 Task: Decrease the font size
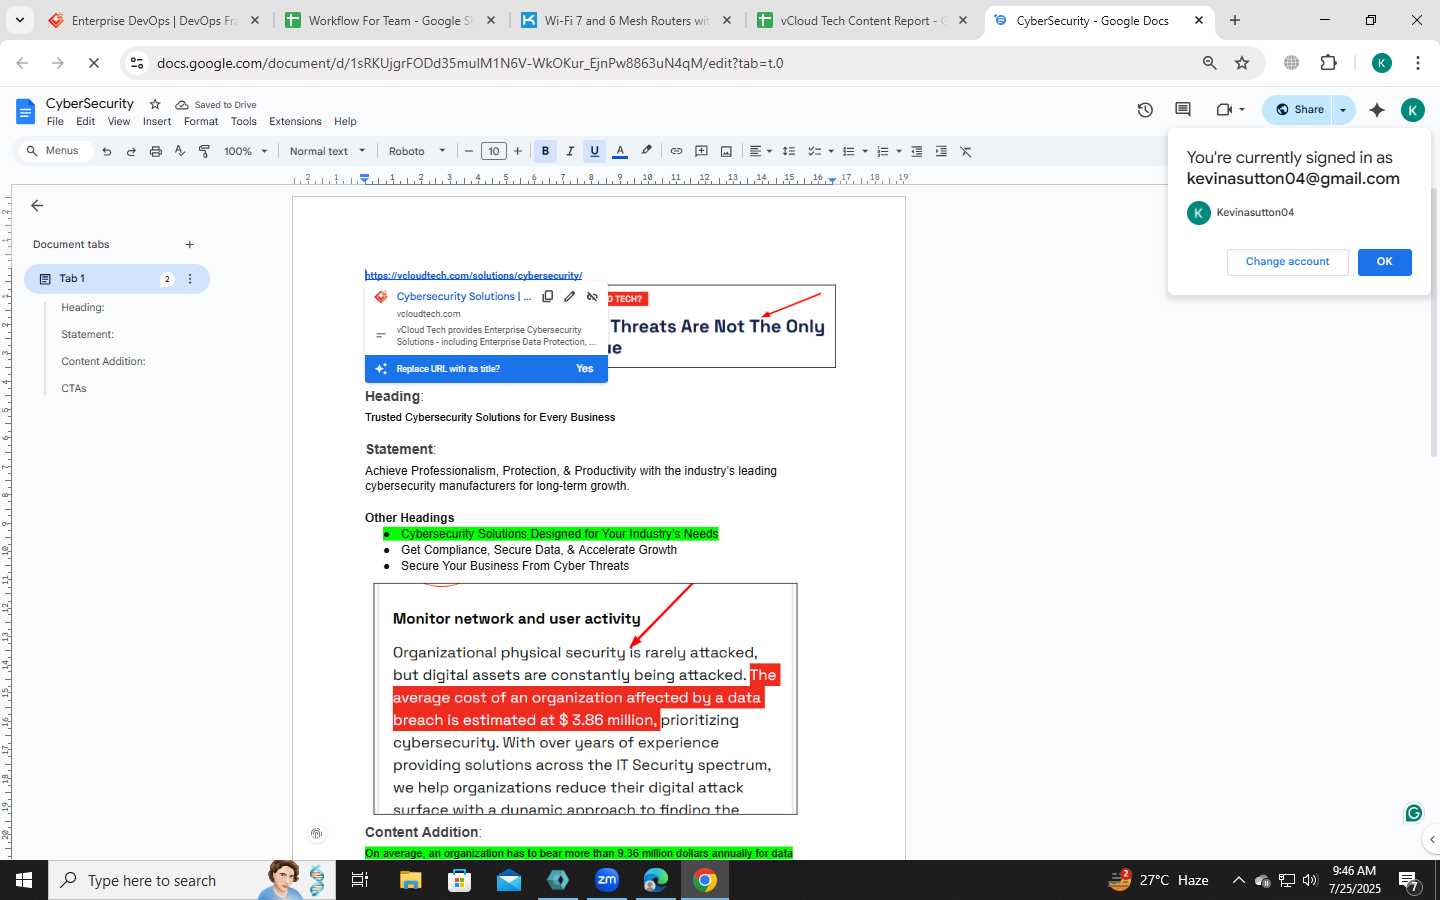coord(469,151)
